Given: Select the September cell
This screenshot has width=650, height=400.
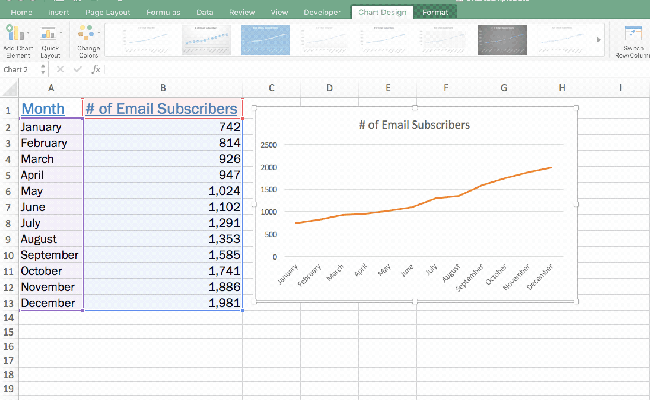Looking at the screenshot, I should [x=51, y=255].
